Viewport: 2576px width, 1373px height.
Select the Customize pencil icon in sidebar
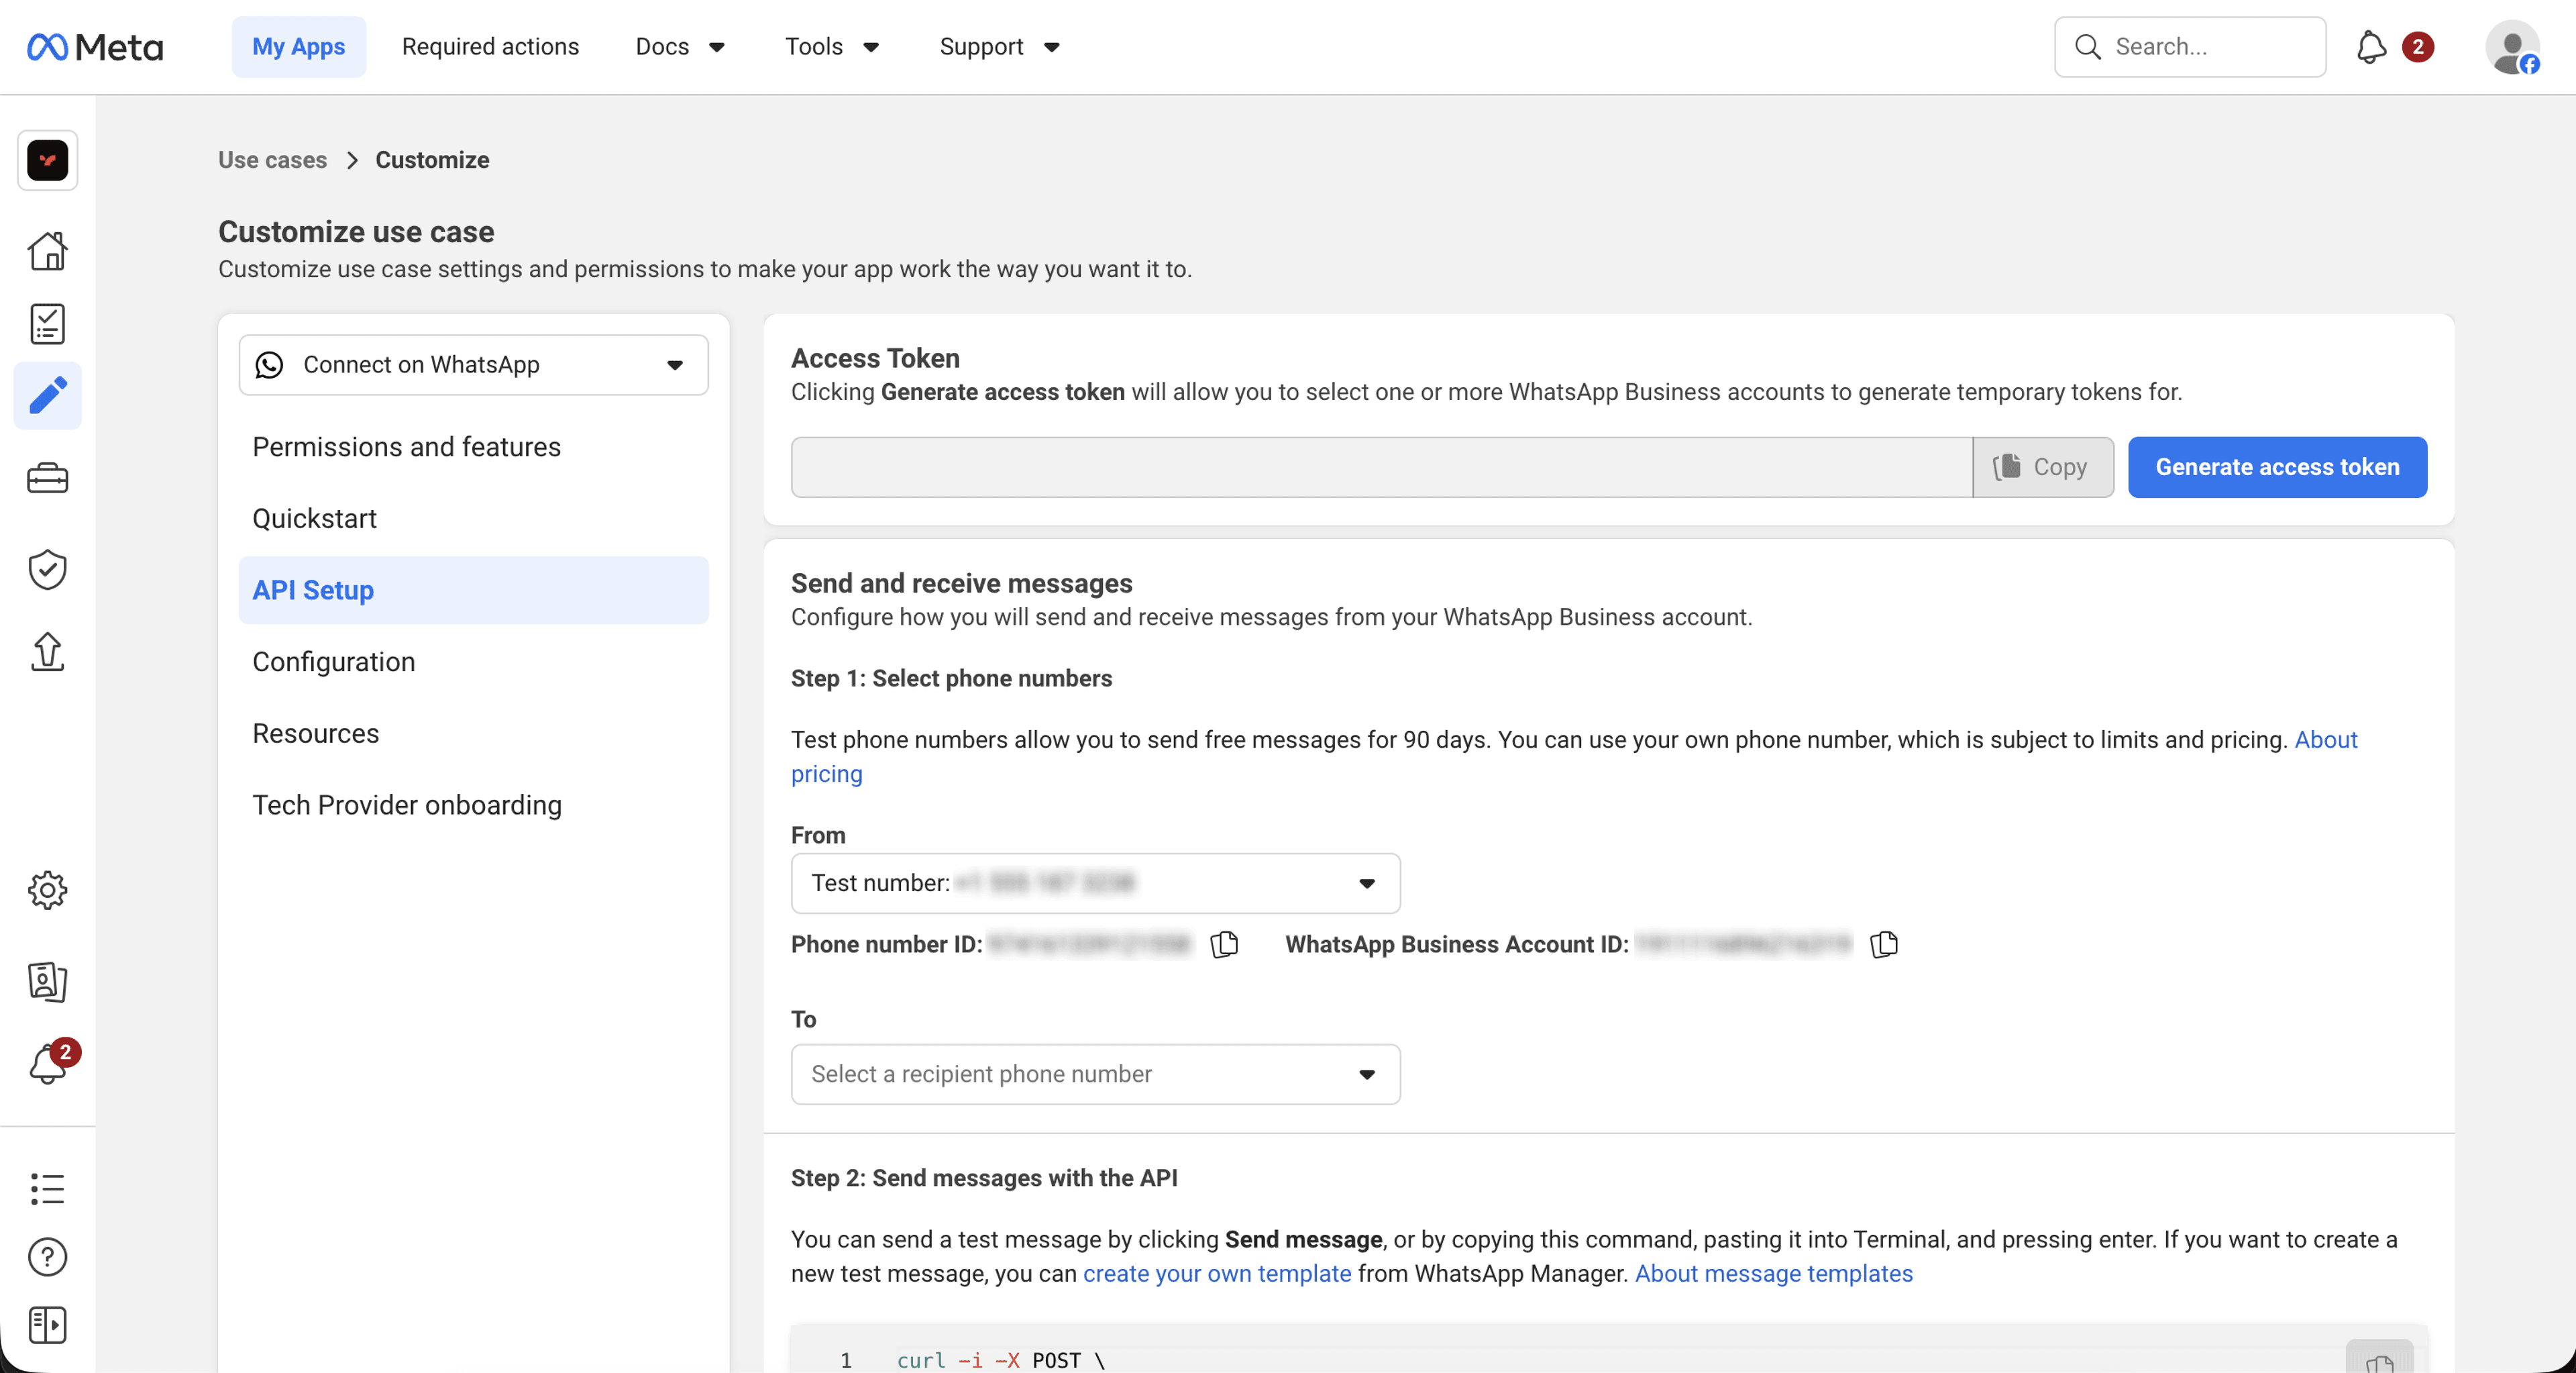click(47, 395)
